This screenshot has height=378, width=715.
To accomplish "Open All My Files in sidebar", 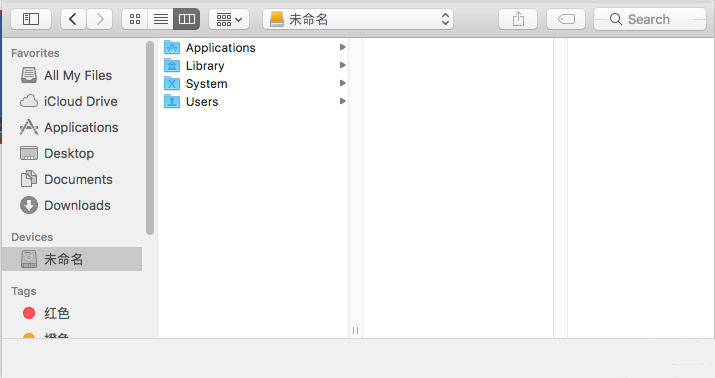I will [78, 75].
